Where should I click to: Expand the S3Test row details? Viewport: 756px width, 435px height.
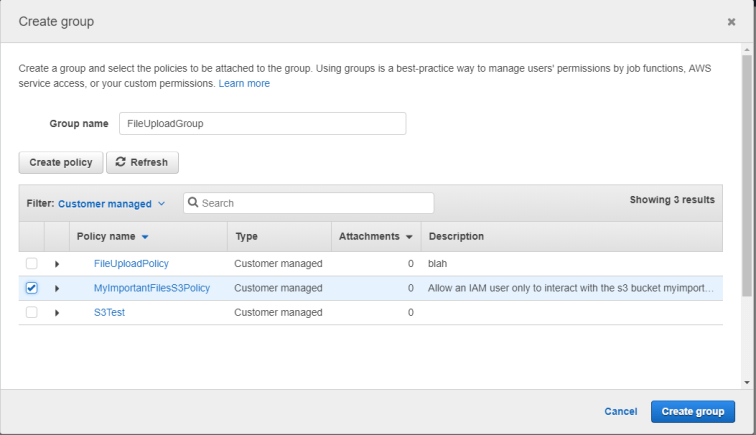point(57,313)
